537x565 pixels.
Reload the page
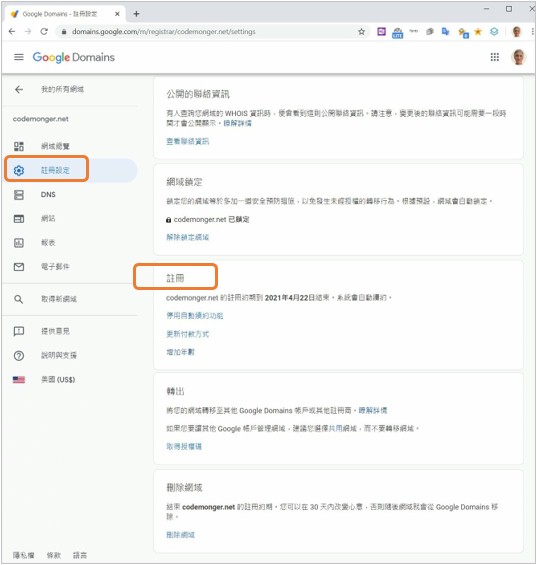coord(44,32)
